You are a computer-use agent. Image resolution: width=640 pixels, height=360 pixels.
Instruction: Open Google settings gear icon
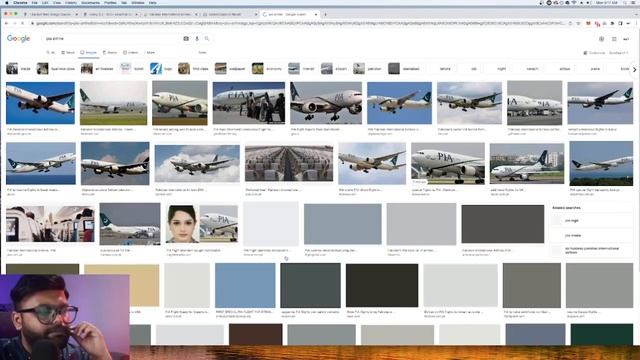(601, 39)
